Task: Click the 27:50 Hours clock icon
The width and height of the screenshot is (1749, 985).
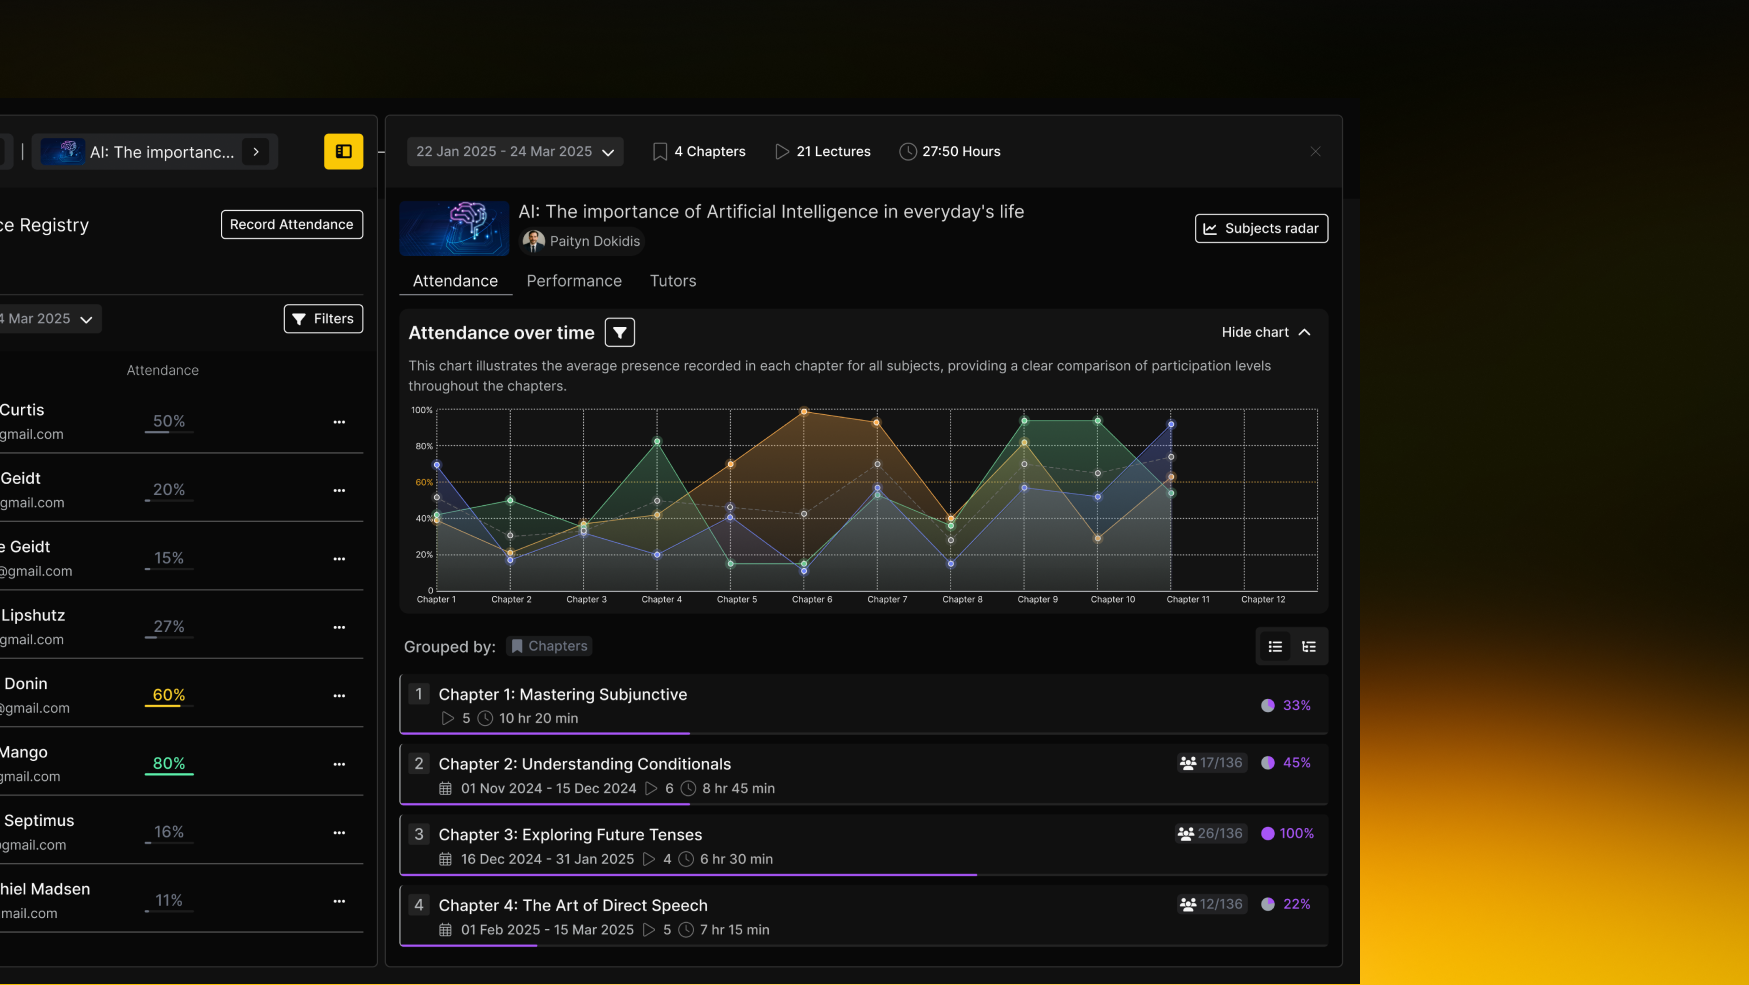Action: 908,152
